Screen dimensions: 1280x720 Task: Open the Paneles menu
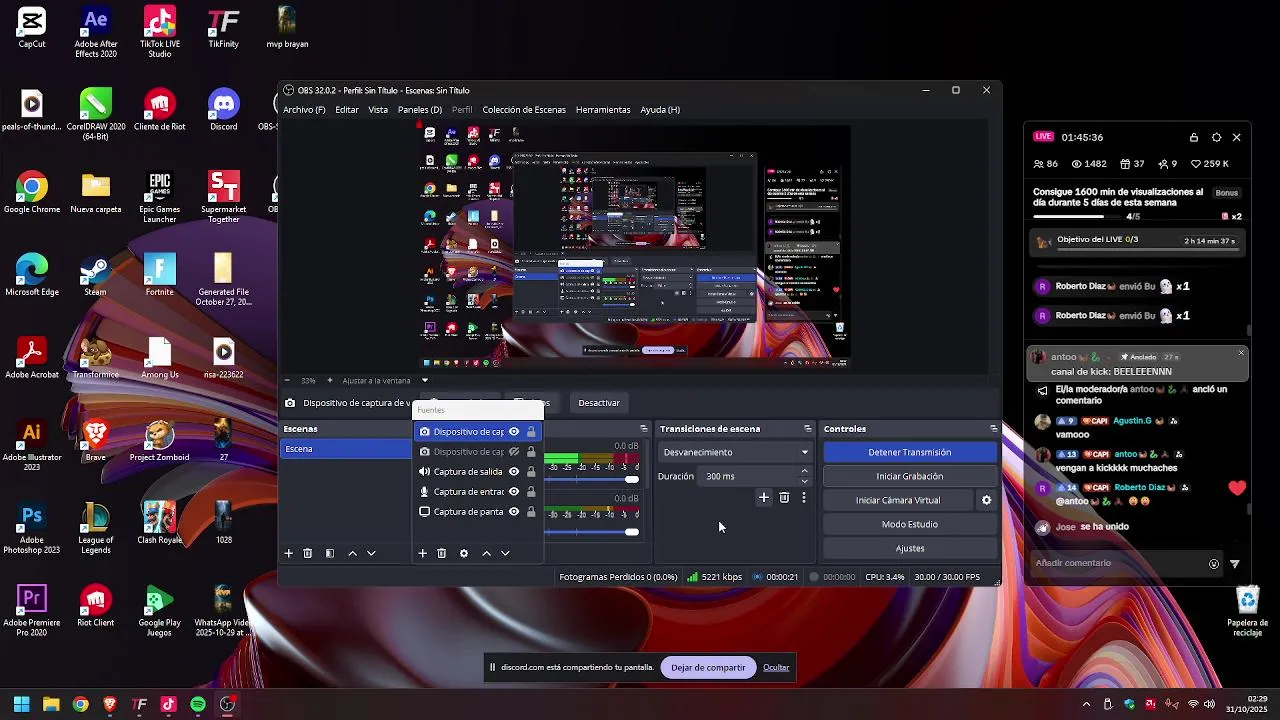pos(420,110)
